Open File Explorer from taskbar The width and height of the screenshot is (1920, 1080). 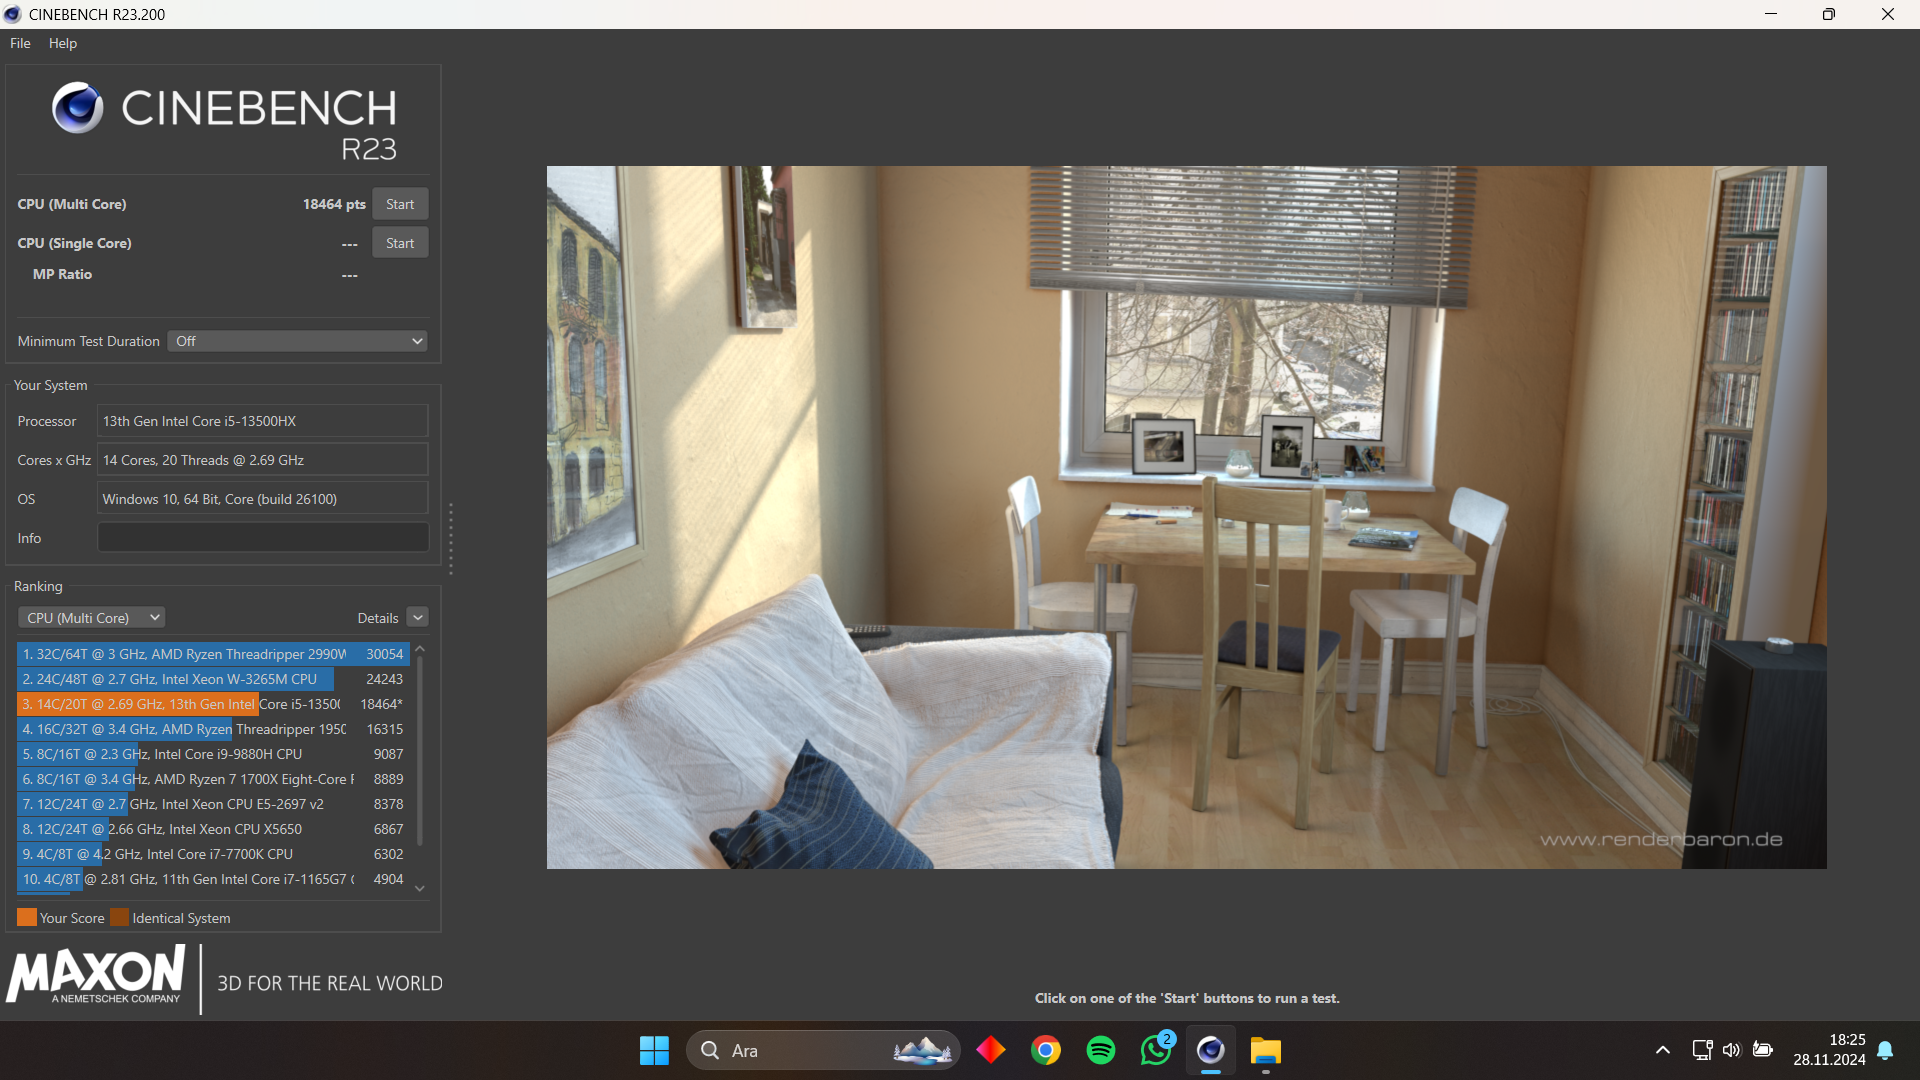pyautogui.click(x=1265, y=1050)
